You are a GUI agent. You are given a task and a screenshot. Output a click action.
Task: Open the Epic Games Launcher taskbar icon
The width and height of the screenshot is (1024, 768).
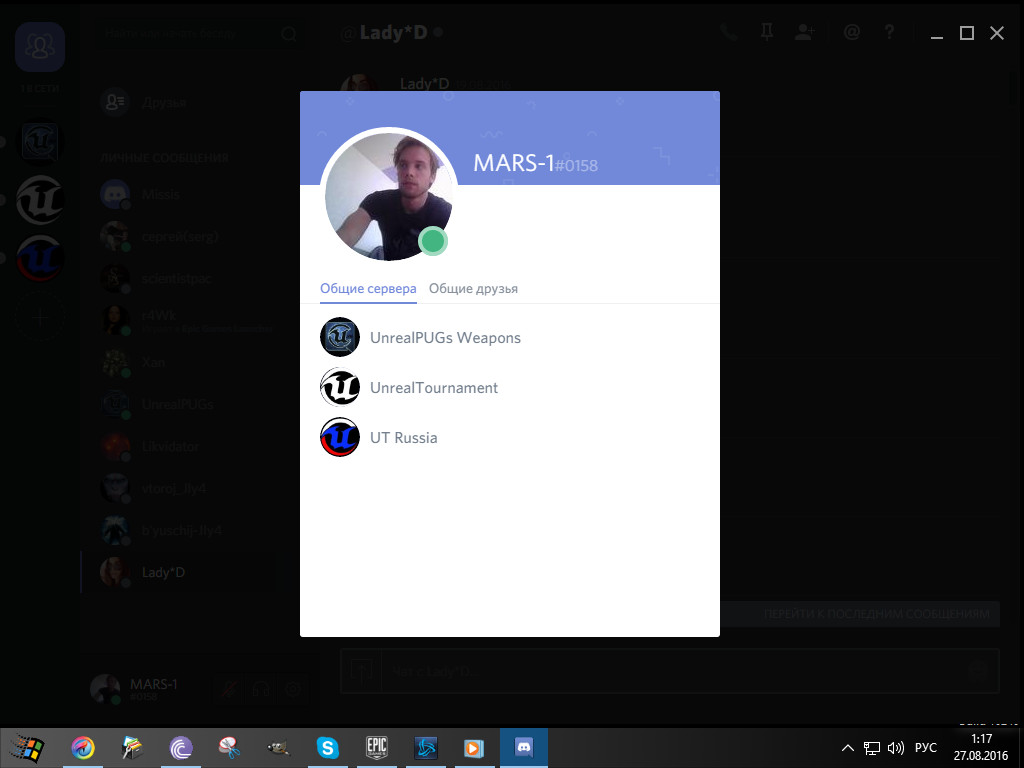[377, 748]
